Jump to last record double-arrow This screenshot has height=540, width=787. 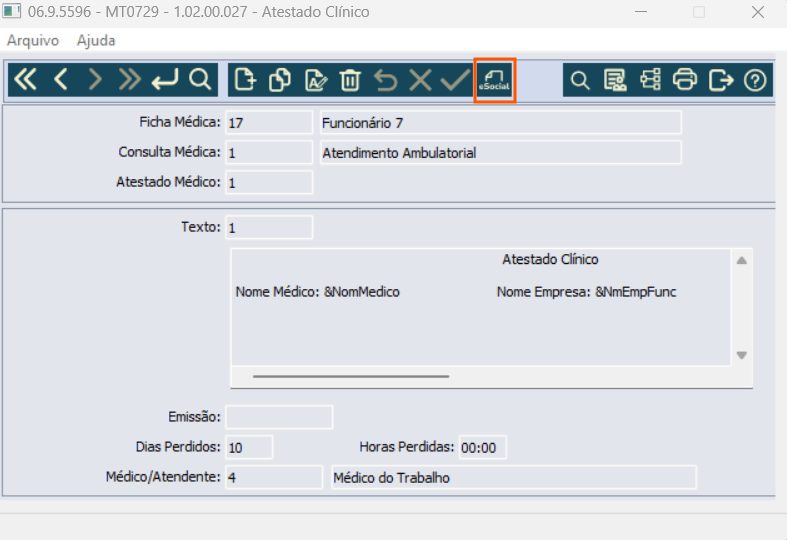point(129,80)
